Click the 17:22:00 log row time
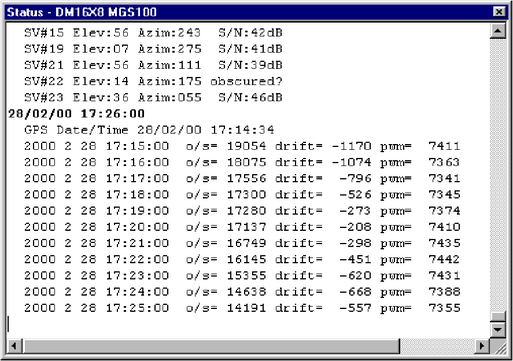This screenshot has width=513, height=361. click(137, 259)
